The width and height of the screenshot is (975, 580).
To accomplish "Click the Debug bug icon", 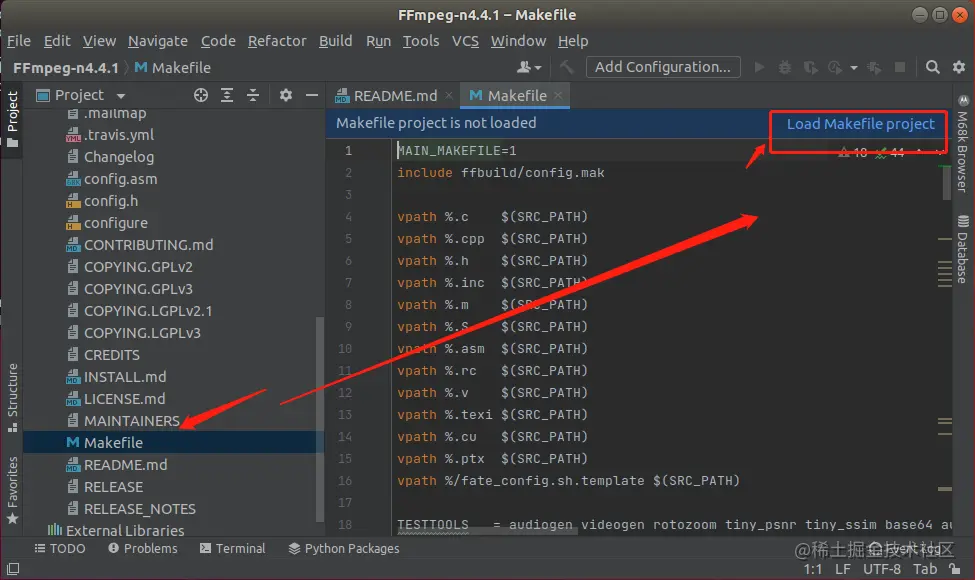I will [785, 67].
